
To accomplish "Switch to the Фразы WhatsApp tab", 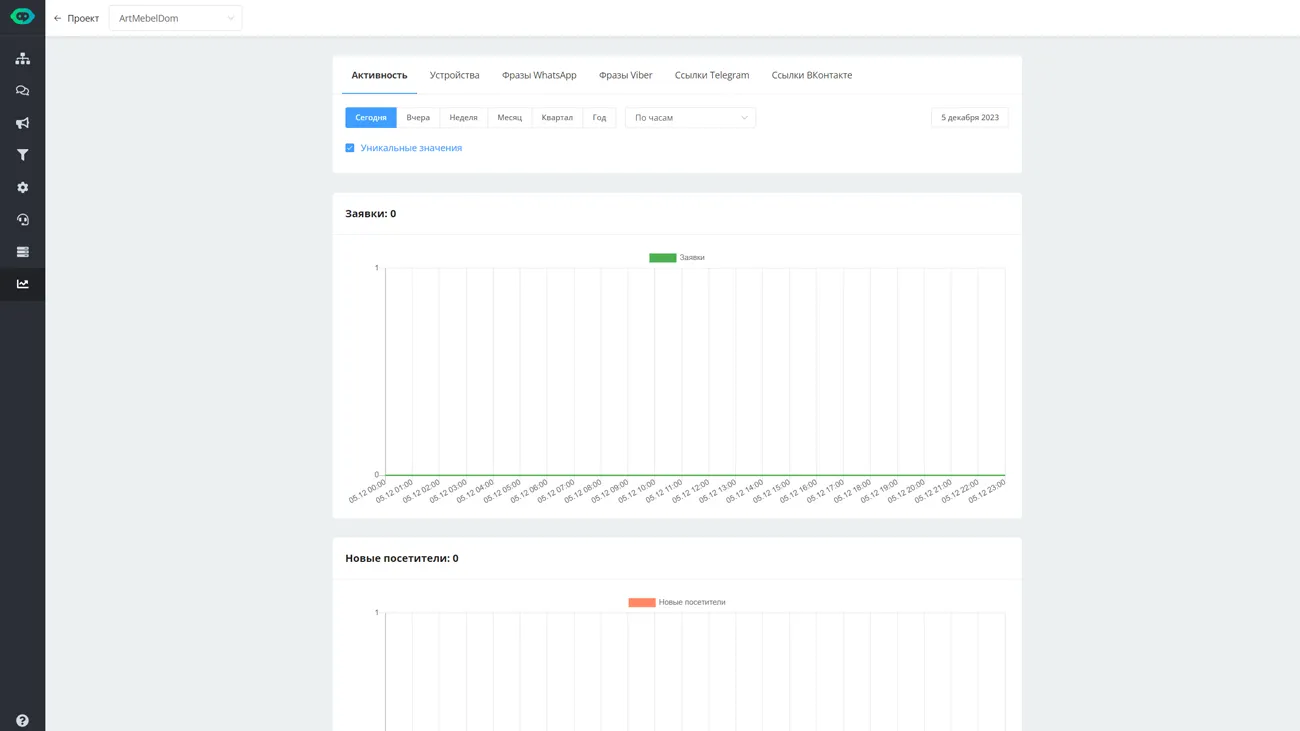I will 539,75.
